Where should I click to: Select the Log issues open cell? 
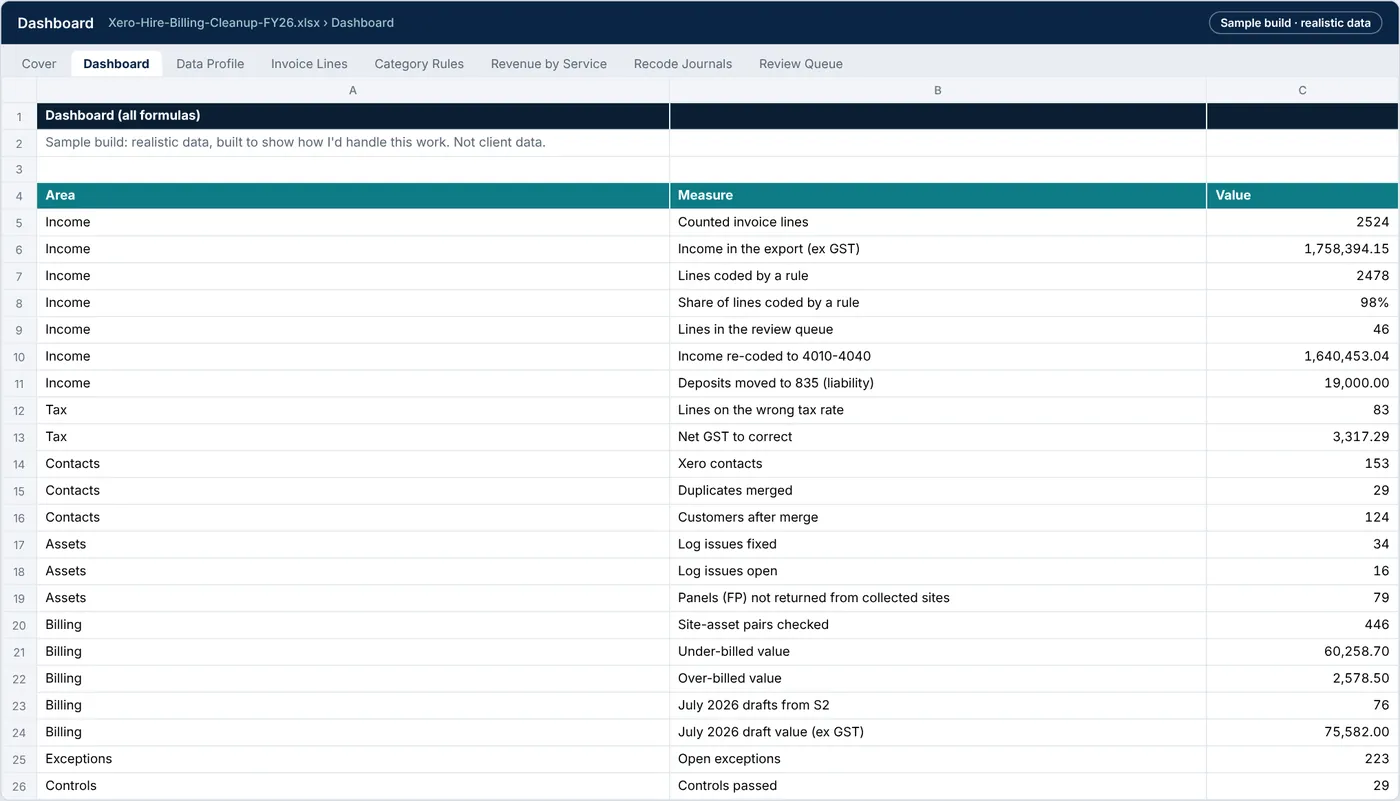(x=938, y=571)
